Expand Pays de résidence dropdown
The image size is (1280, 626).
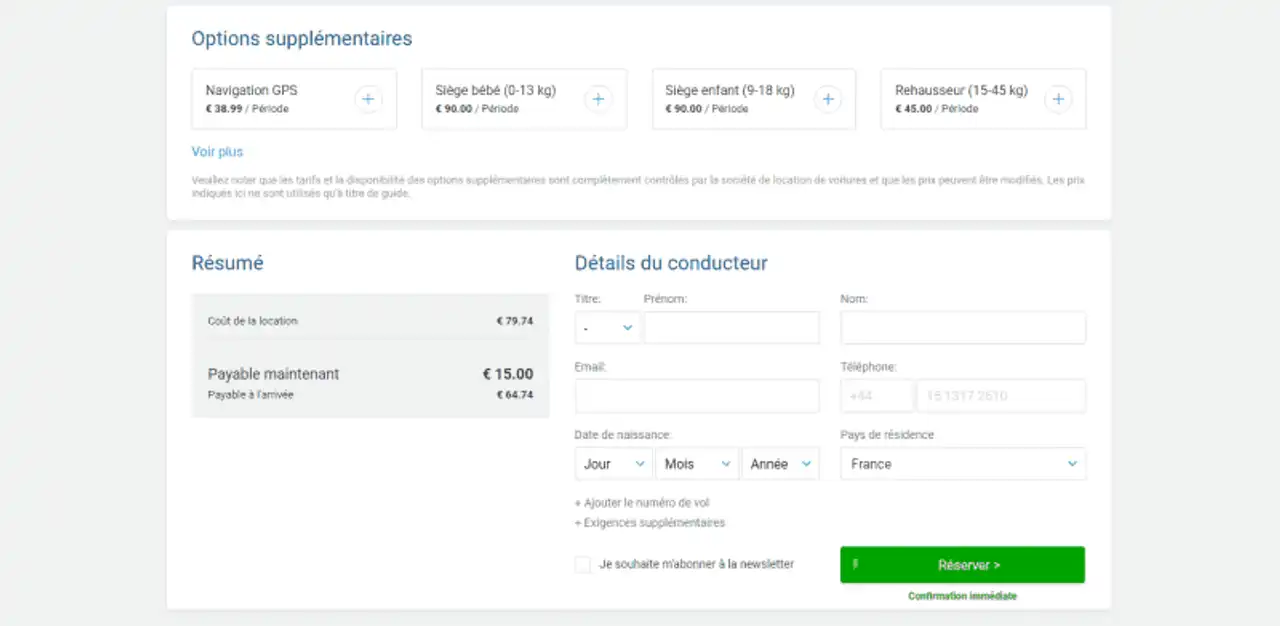[962, 464]
